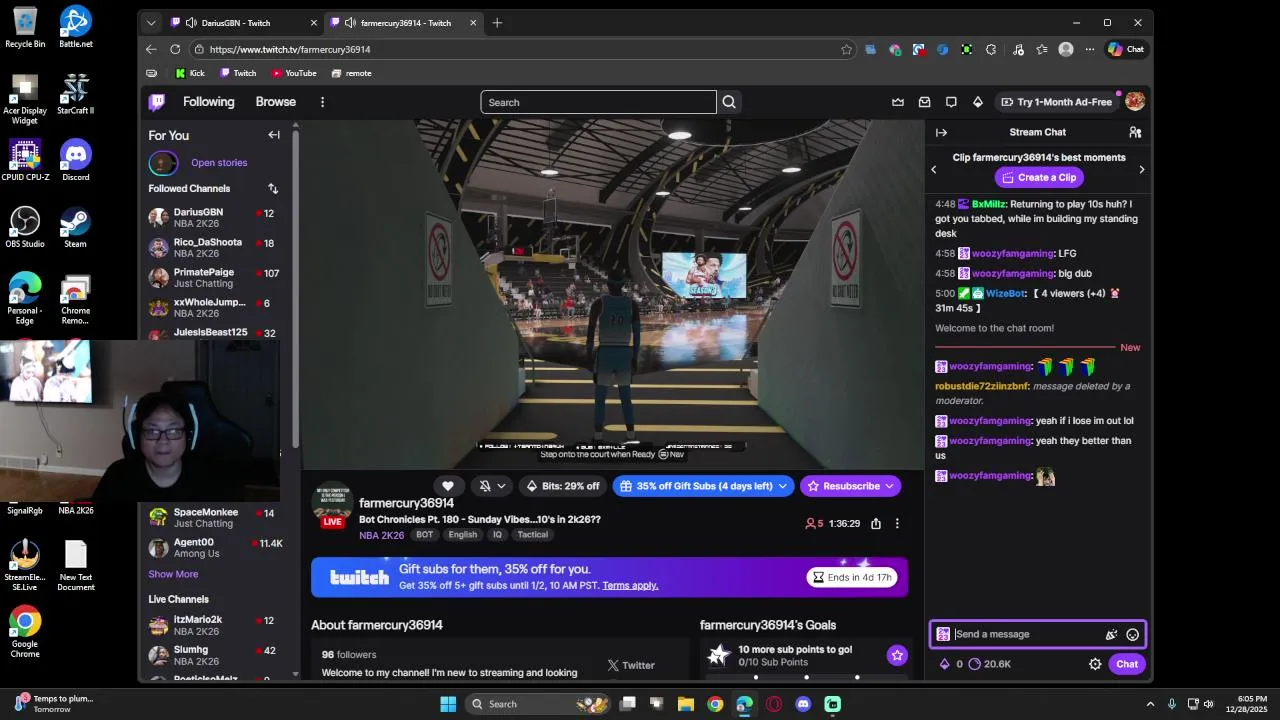Click Bits: 29% off button
The height and width of the screenshot is (720, 1280).
tap(563, 486)
